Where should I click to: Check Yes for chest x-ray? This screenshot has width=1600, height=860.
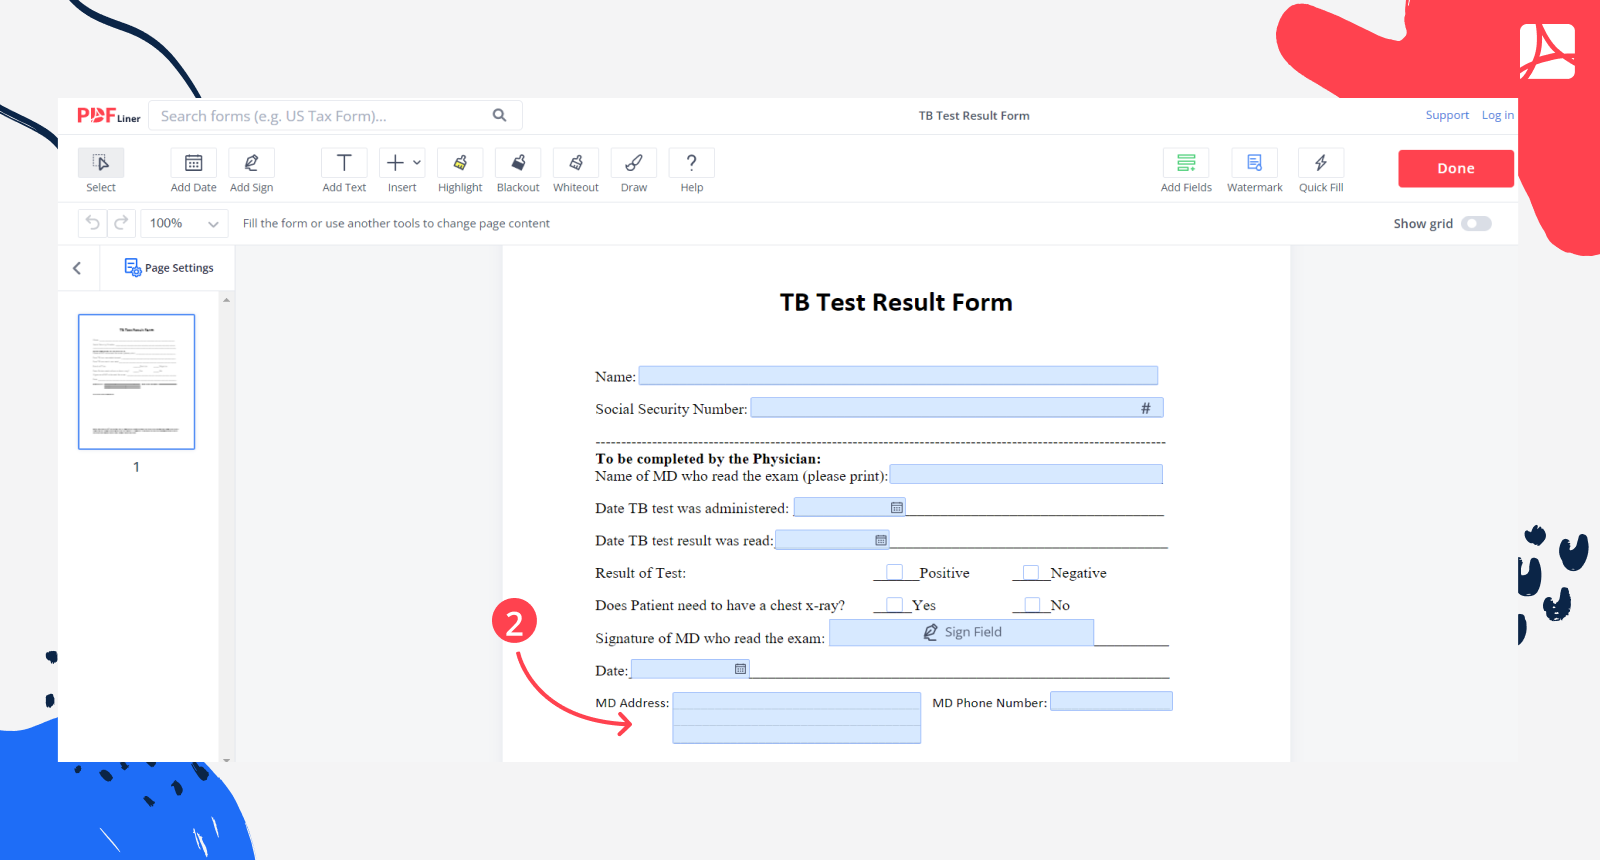tap(895, 604)
